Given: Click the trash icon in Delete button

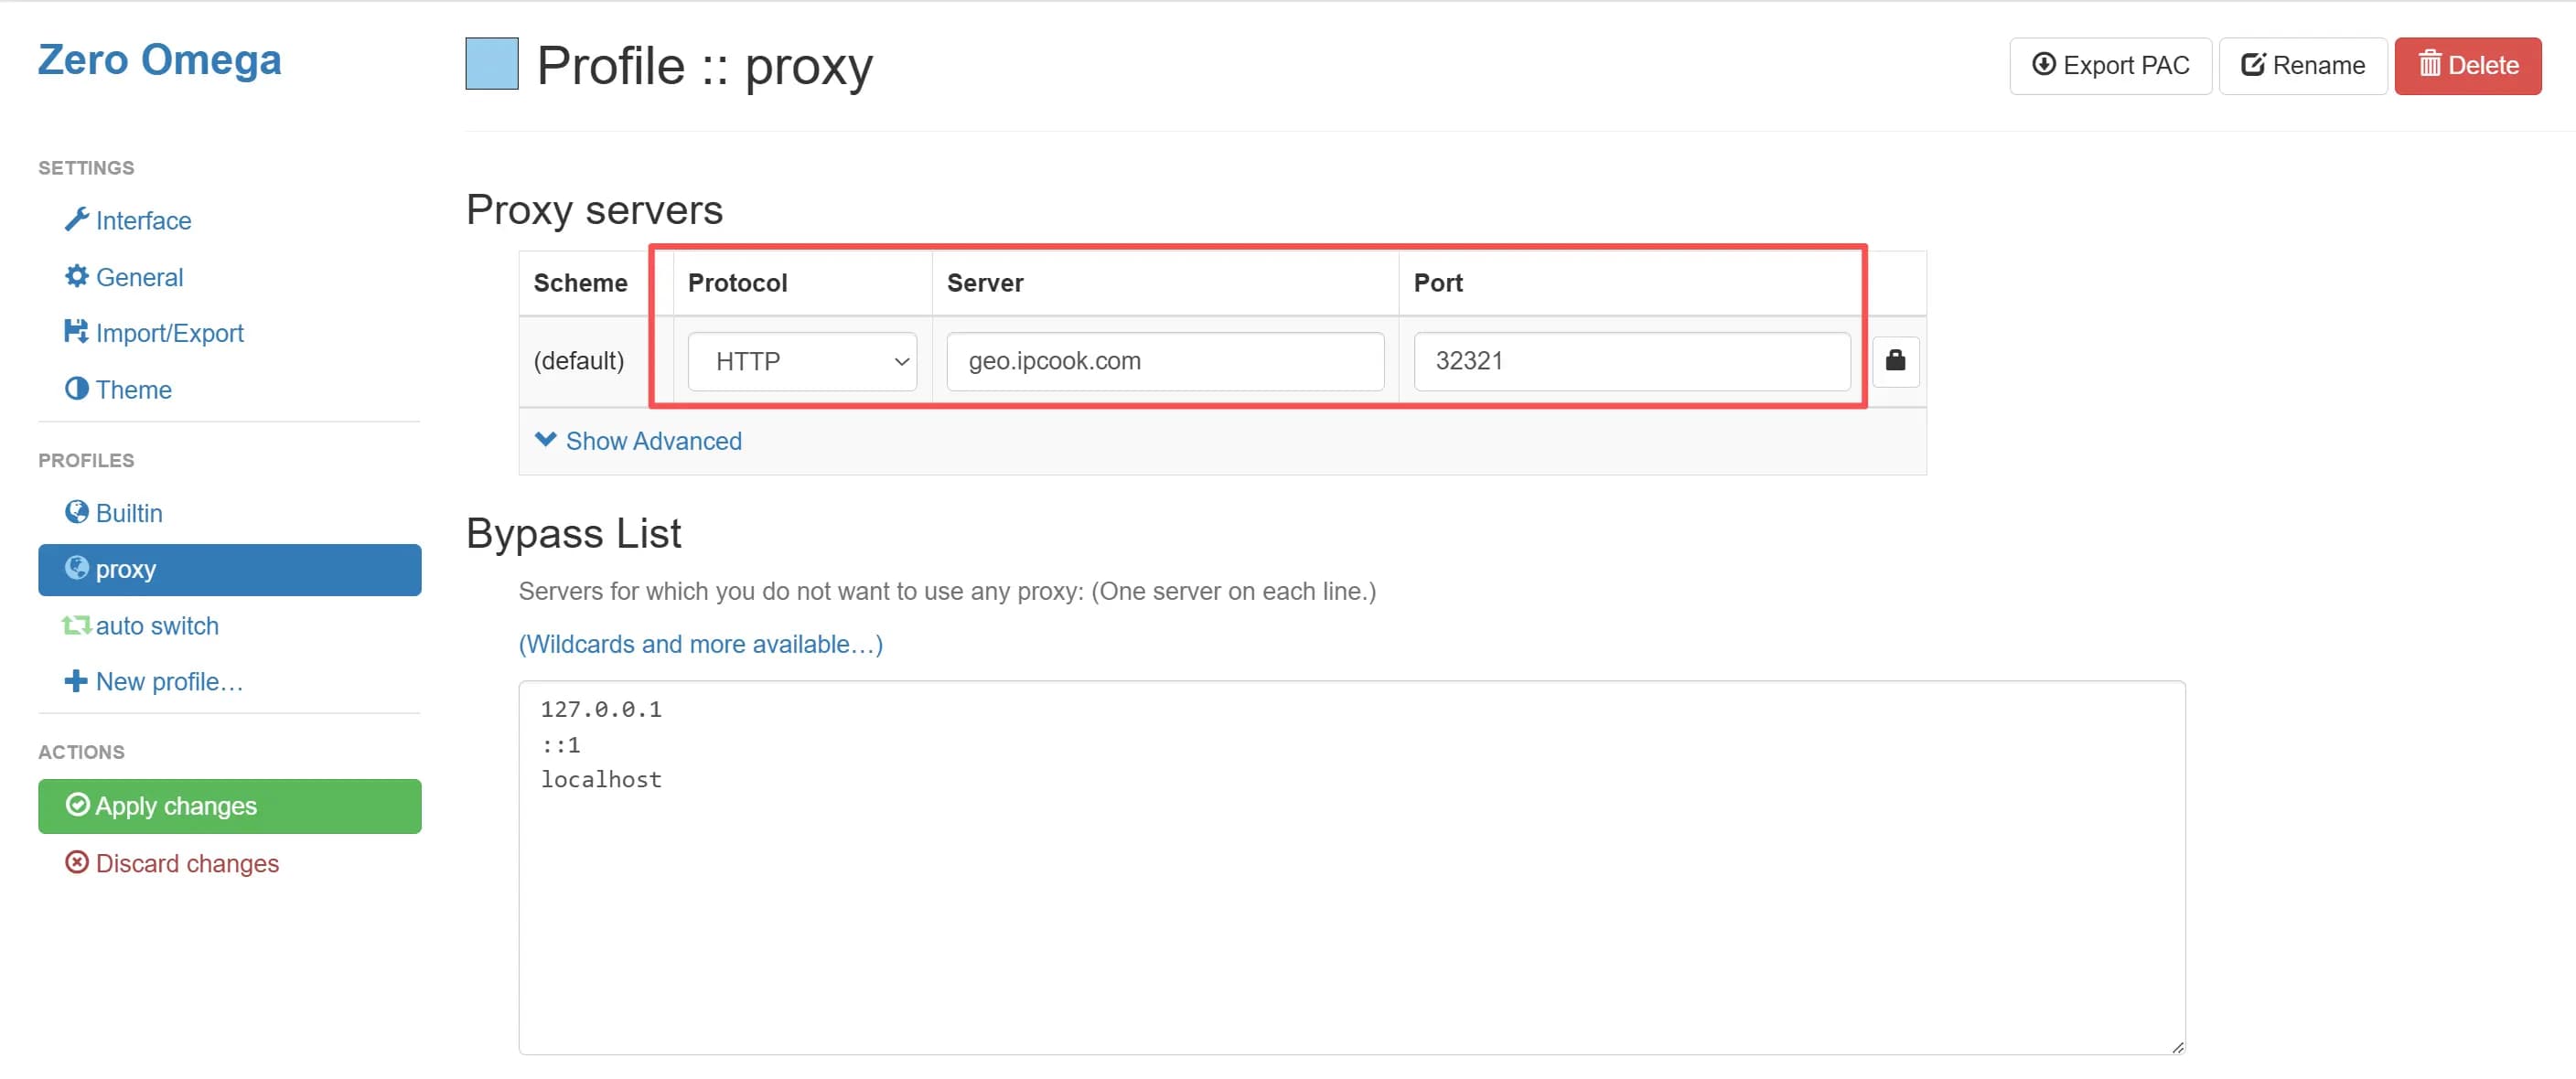Looking at the screenshot, I should [x=2430, y=64].
